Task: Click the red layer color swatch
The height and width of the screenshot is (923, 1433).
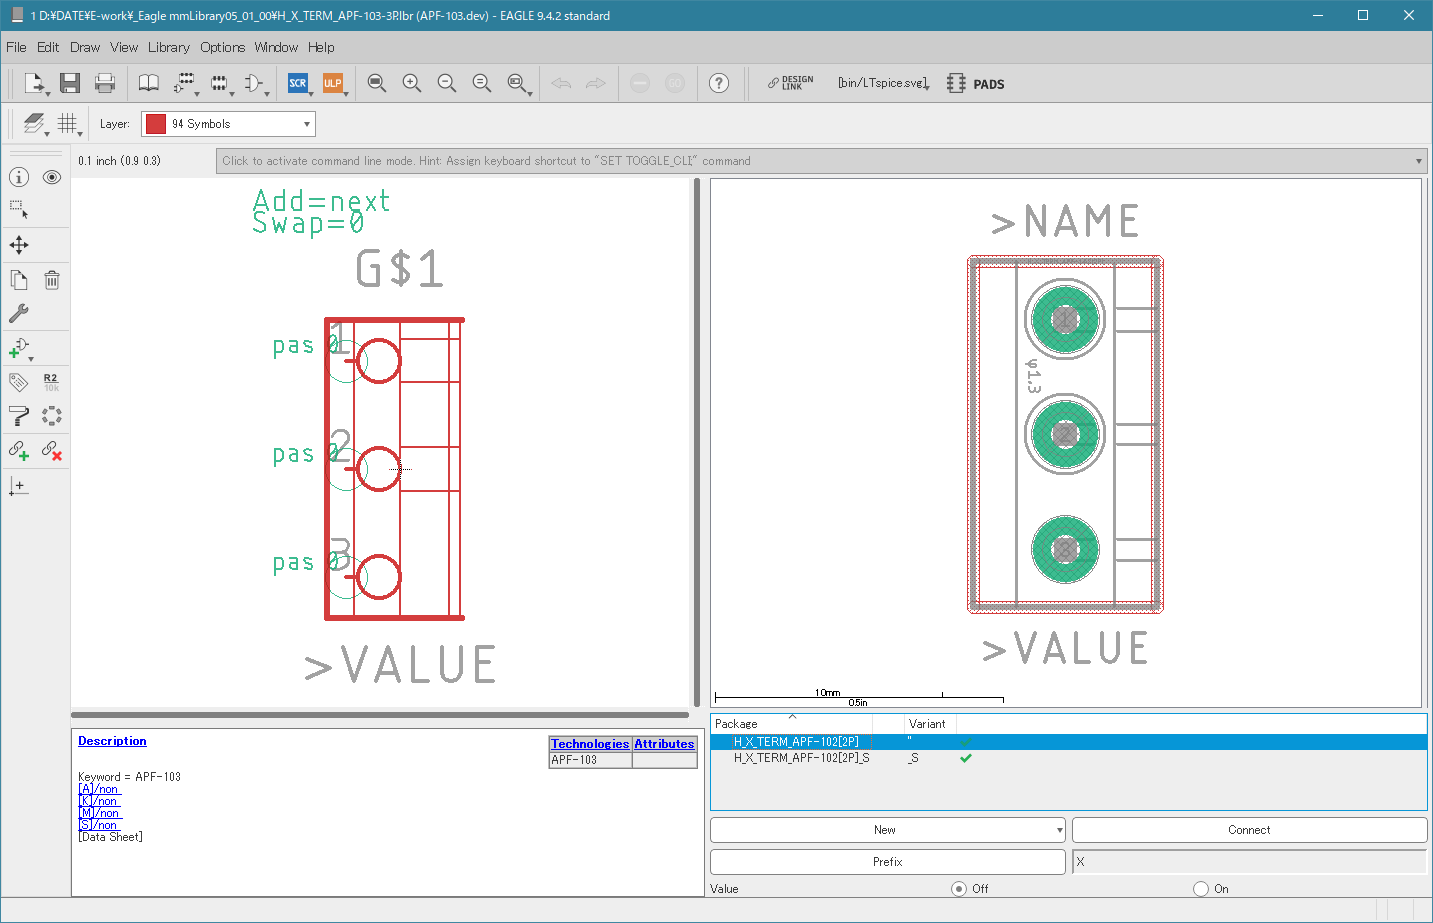Action: [x=156, y=124]
